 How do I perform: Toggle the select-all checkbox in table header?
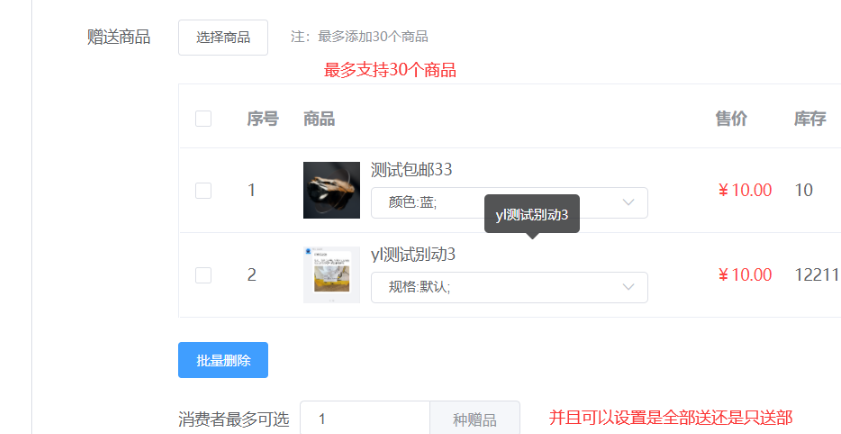pos(203,119)
